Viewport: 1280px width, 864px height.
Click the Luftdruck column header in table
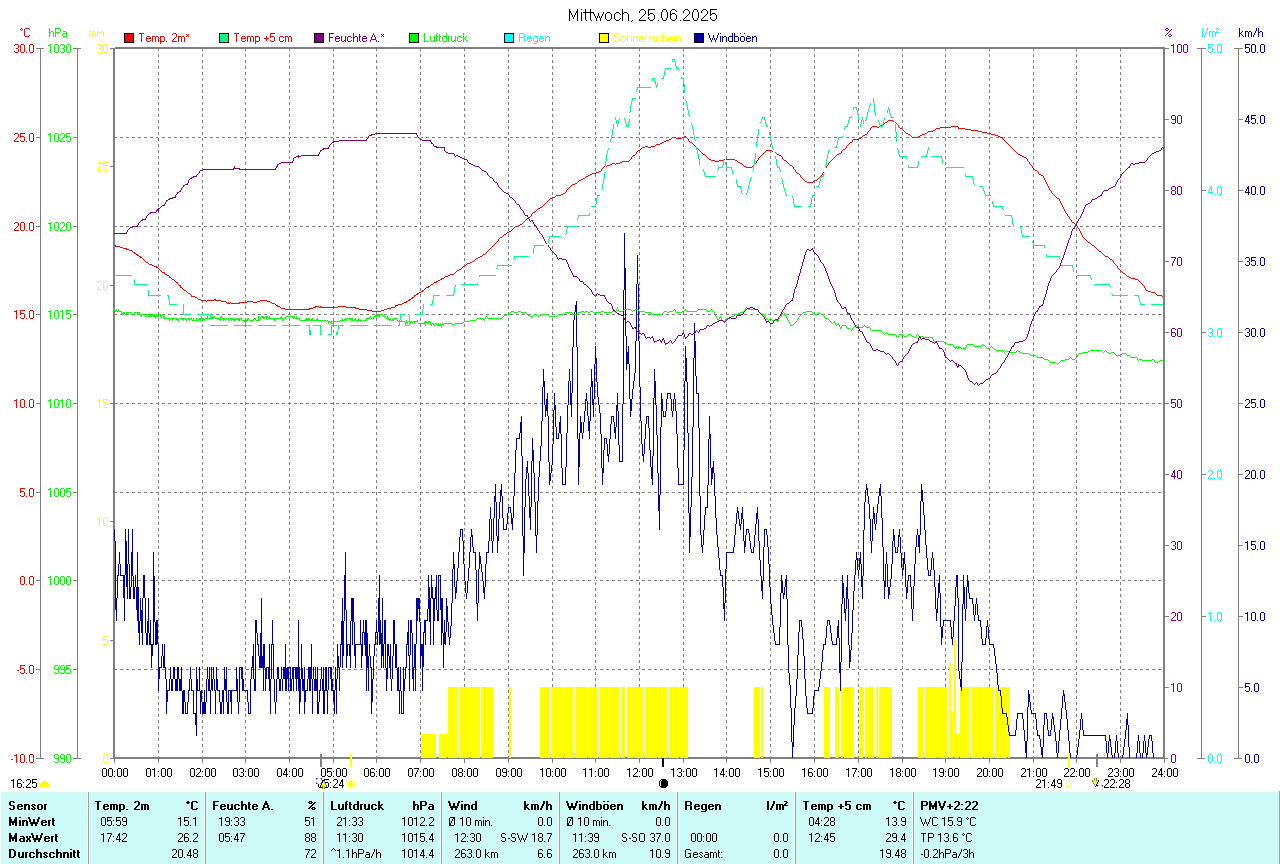[357, 805]
